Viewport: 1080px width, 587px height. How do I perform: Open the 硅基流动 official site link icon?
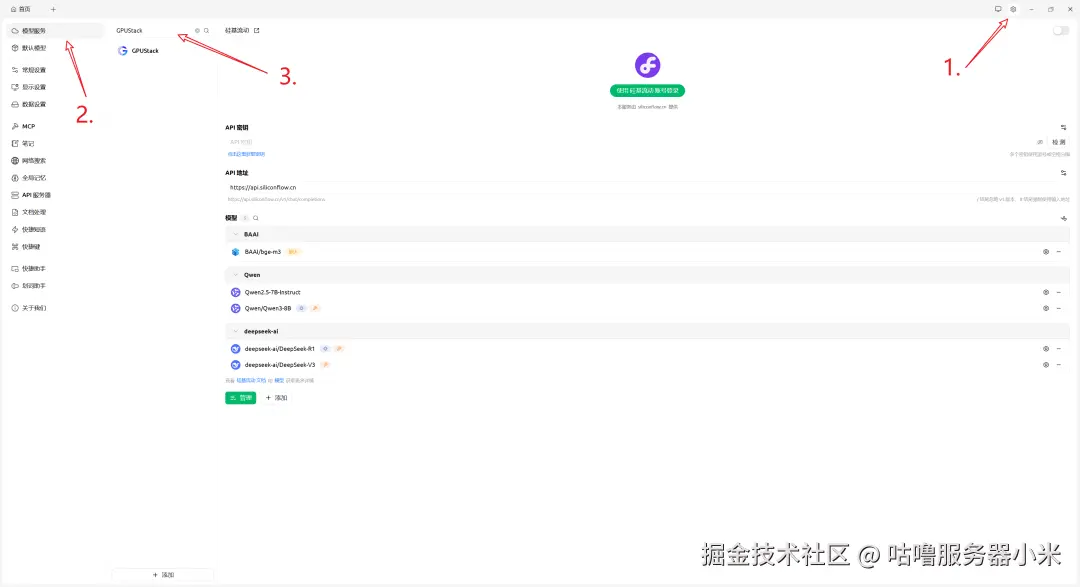click(256, 30)
